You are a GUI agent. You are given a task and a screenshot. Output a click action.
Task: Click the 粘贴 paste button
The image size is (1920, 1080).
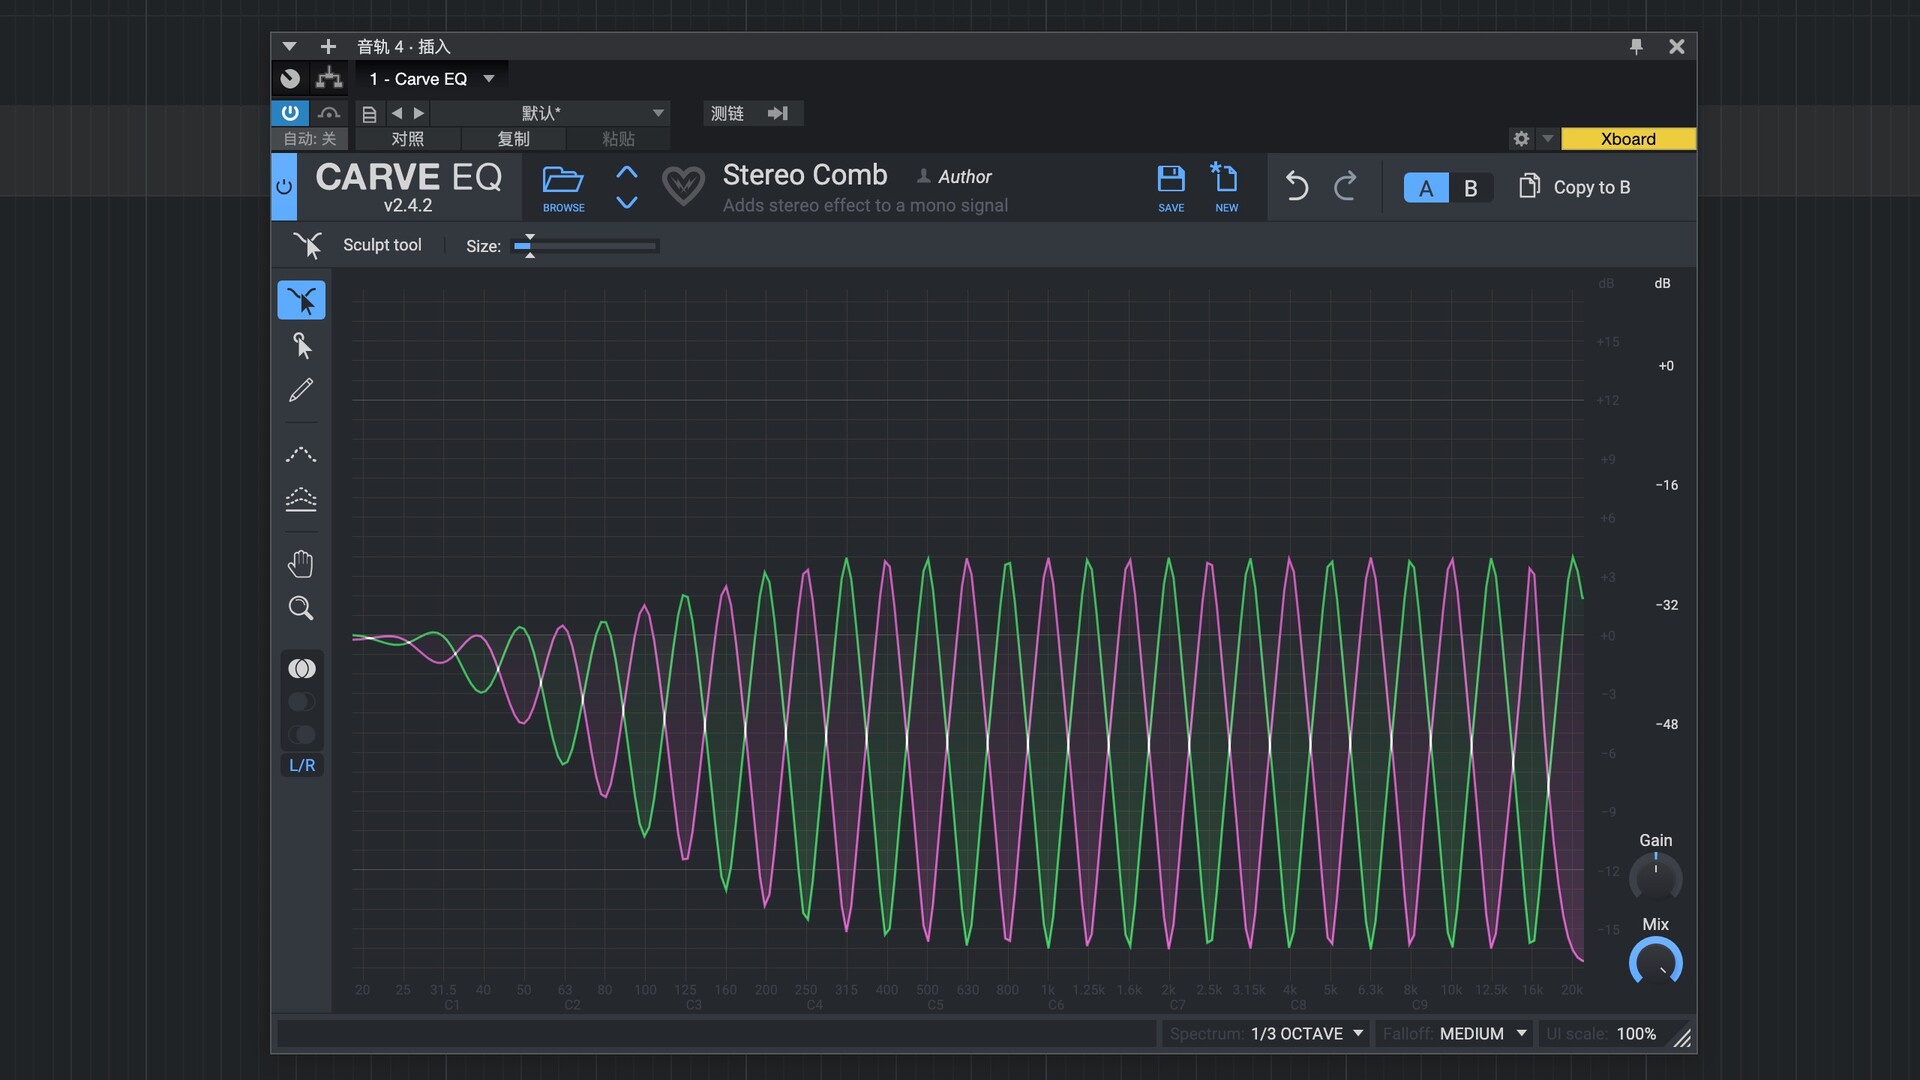(618, 139)
